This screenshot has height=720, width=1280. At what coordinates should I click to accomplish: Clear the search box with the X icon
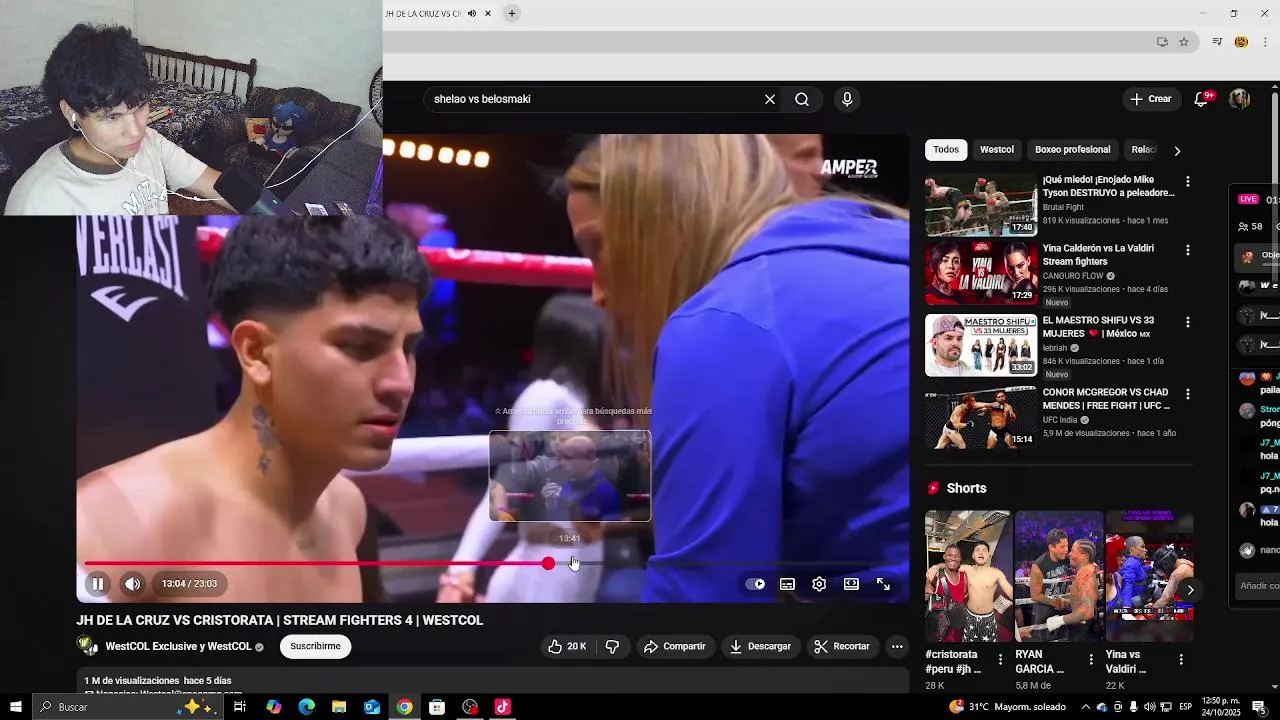click(x=770, y=99)
